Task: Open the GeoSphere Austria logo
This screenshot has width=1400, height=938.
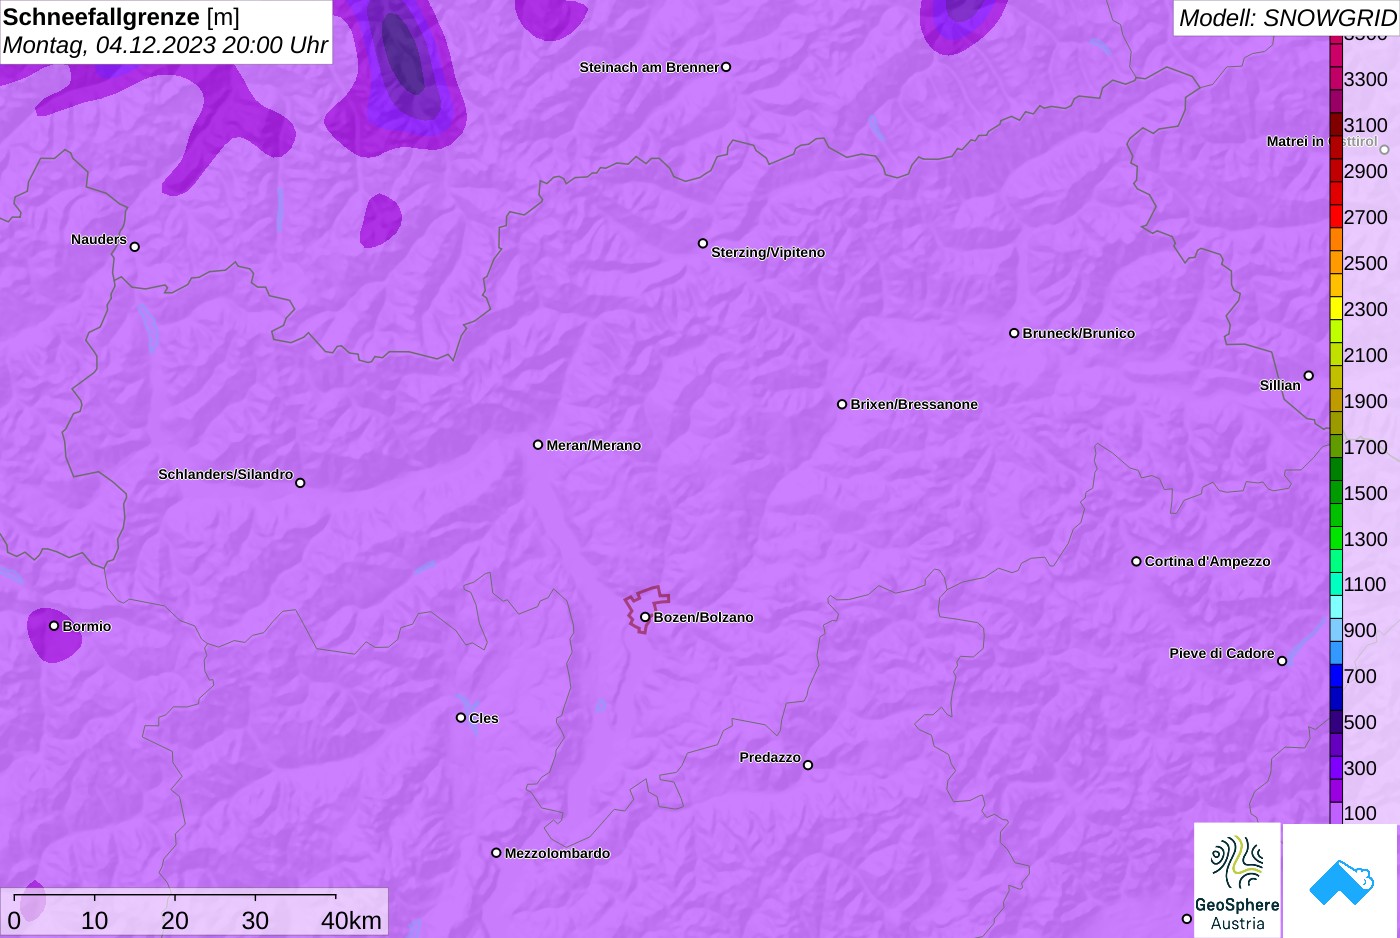Action: click(1237, 880)
